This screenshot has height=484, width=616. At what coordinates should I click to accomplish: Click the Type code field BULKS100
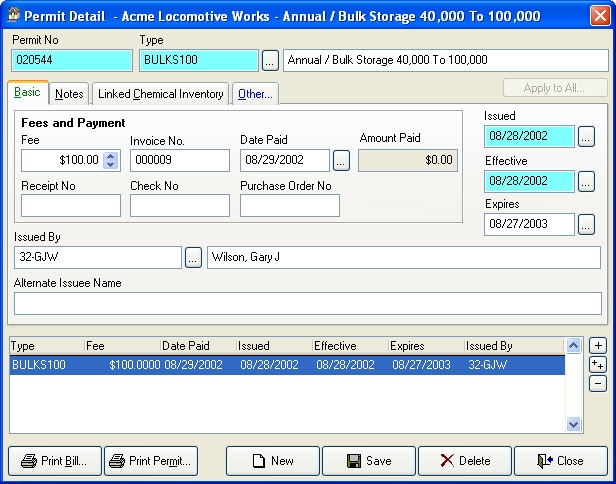[199, 60]
